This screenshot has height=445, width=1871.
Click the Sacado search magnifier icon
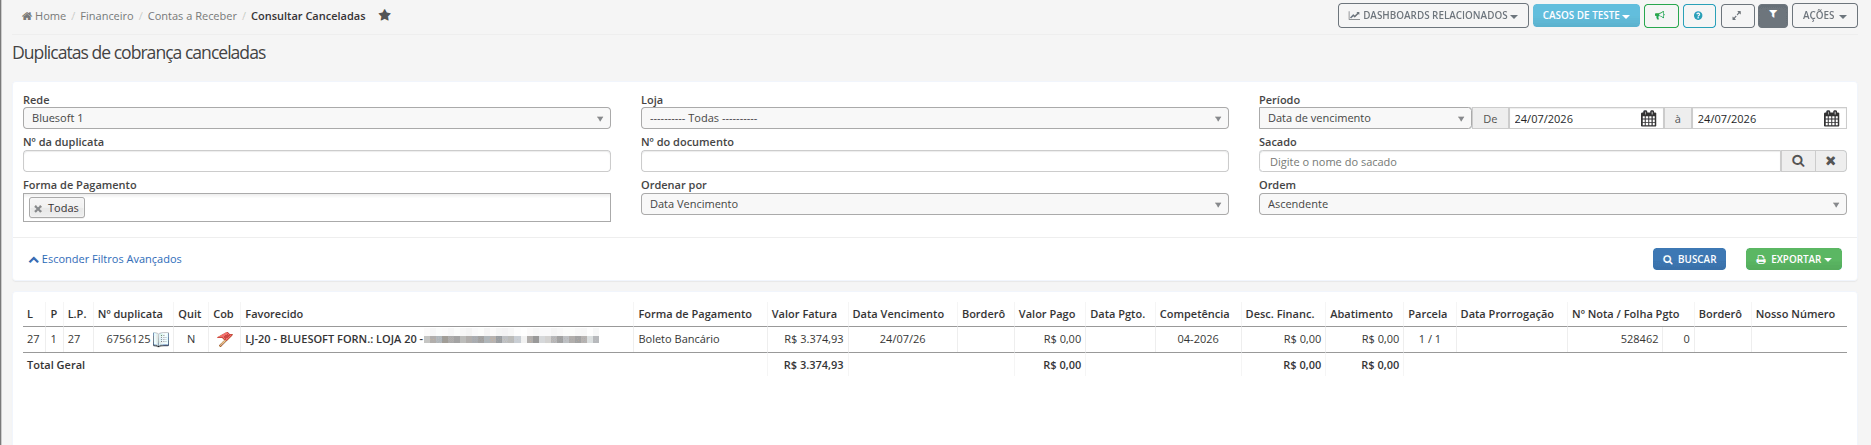click(x=1798, y=161)
